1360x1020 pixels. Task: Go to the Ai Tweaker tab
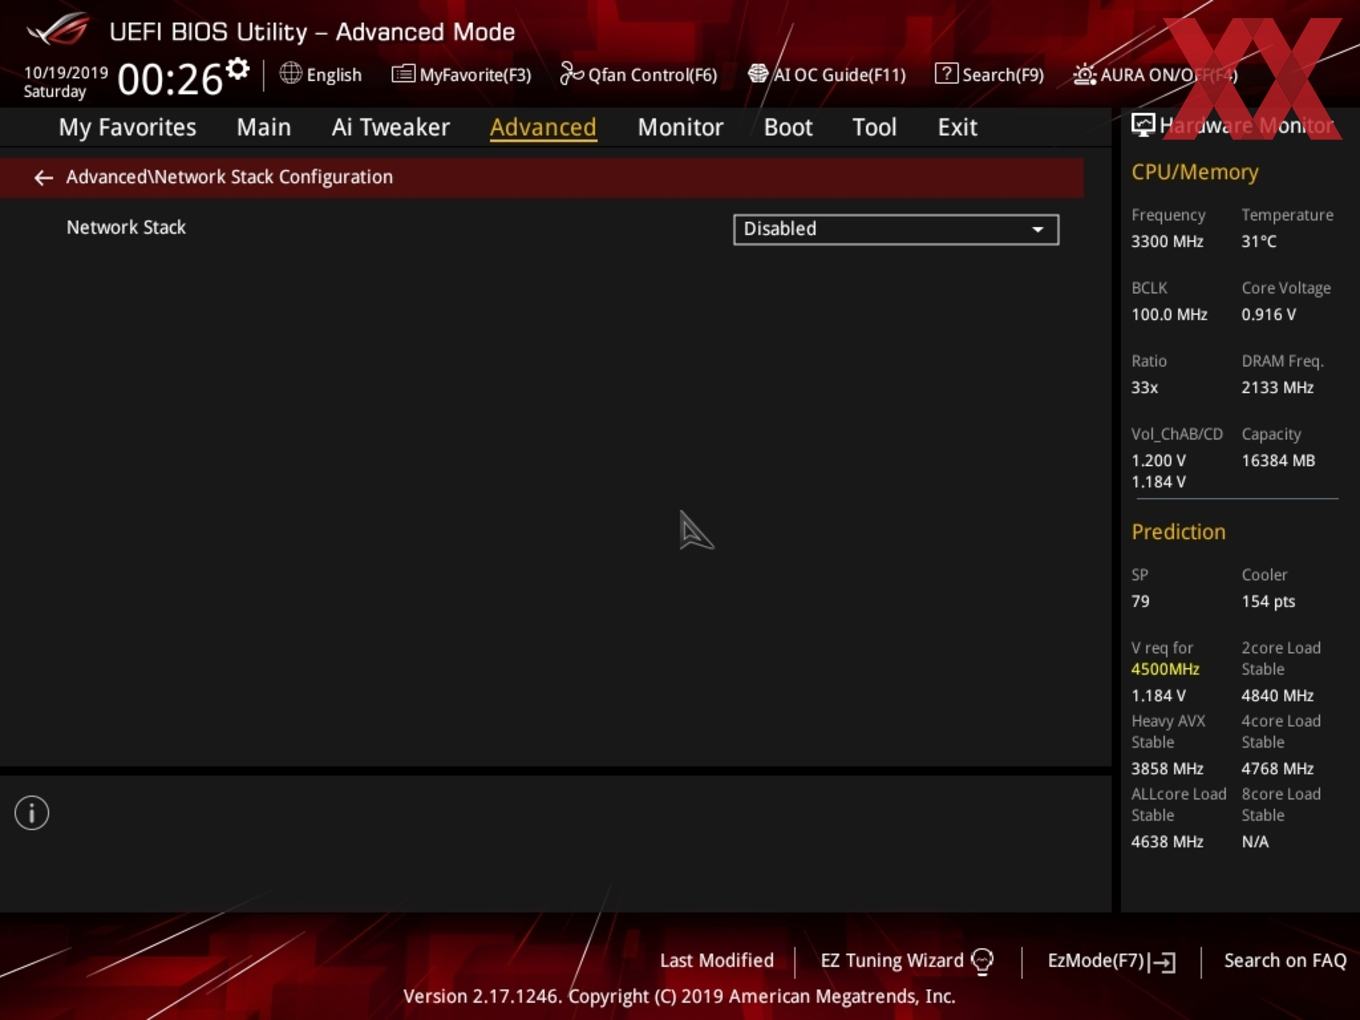pos(391,127)
